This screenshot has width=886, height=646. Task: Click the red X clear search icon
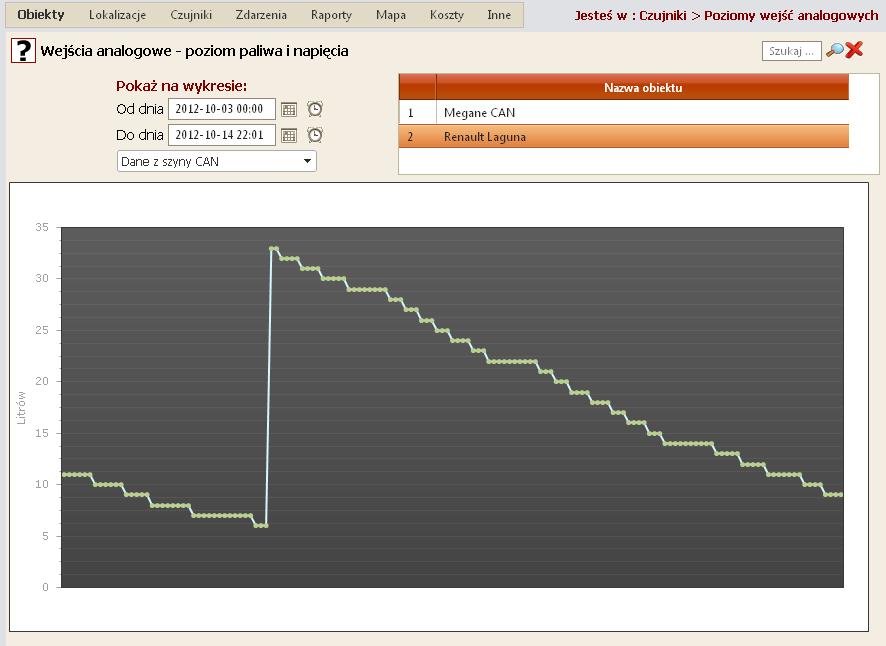pos(854,50)
